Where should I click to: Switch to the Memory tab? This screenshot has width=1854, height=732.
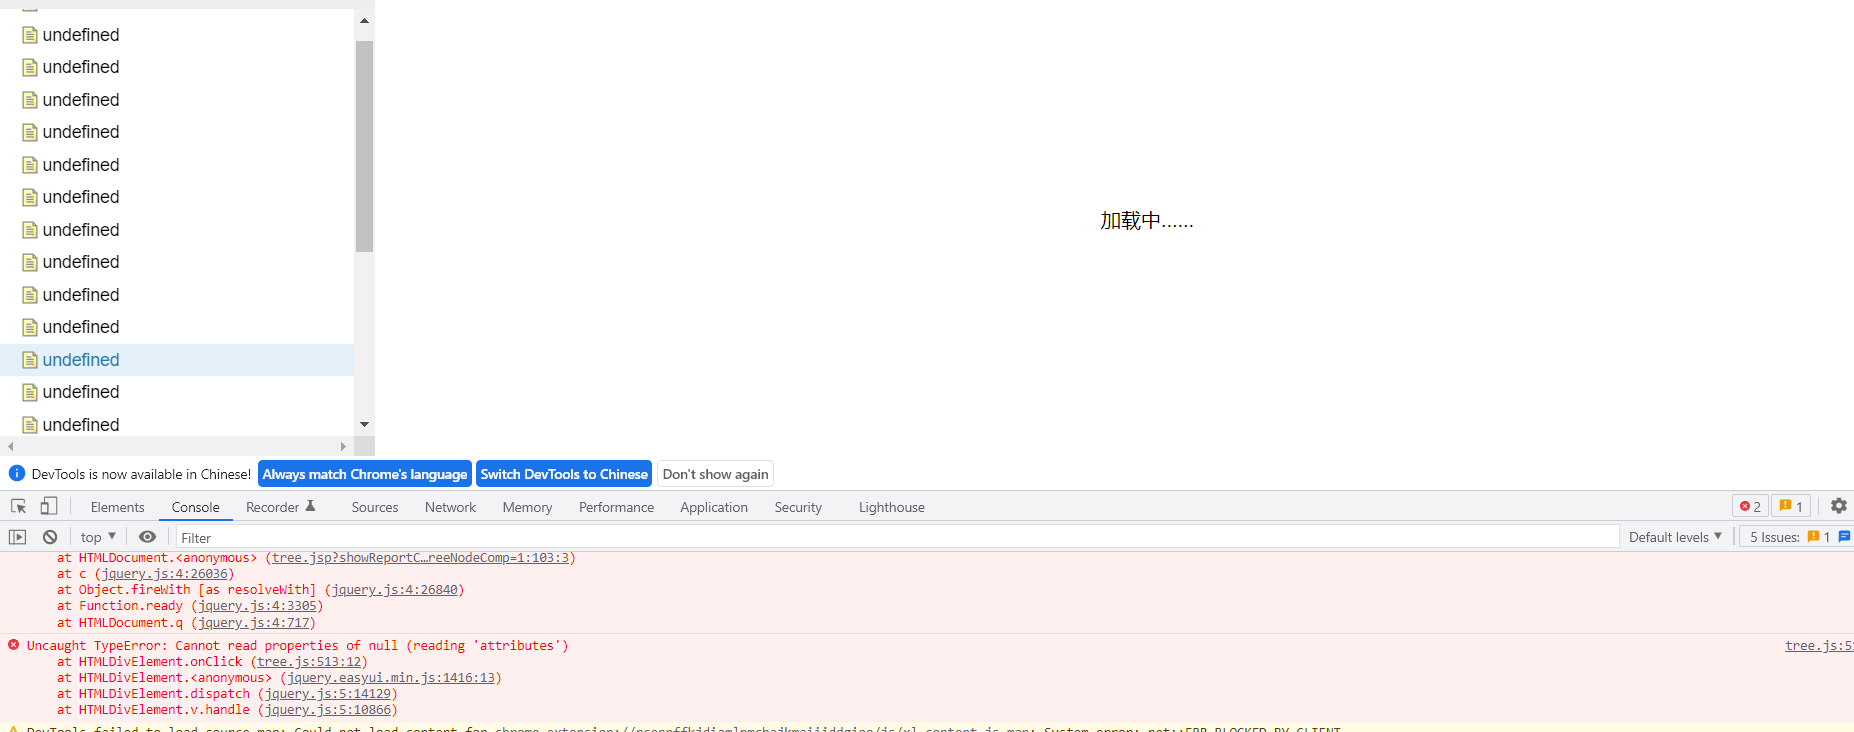coord(528,508)
